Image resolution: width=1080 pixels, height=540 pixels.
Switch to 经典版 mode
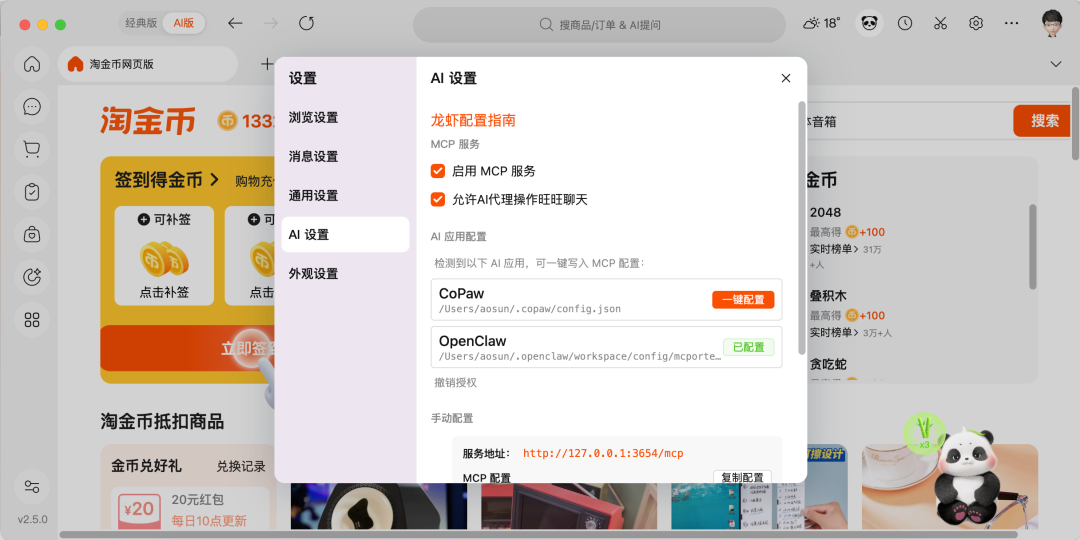coord(141,23)
